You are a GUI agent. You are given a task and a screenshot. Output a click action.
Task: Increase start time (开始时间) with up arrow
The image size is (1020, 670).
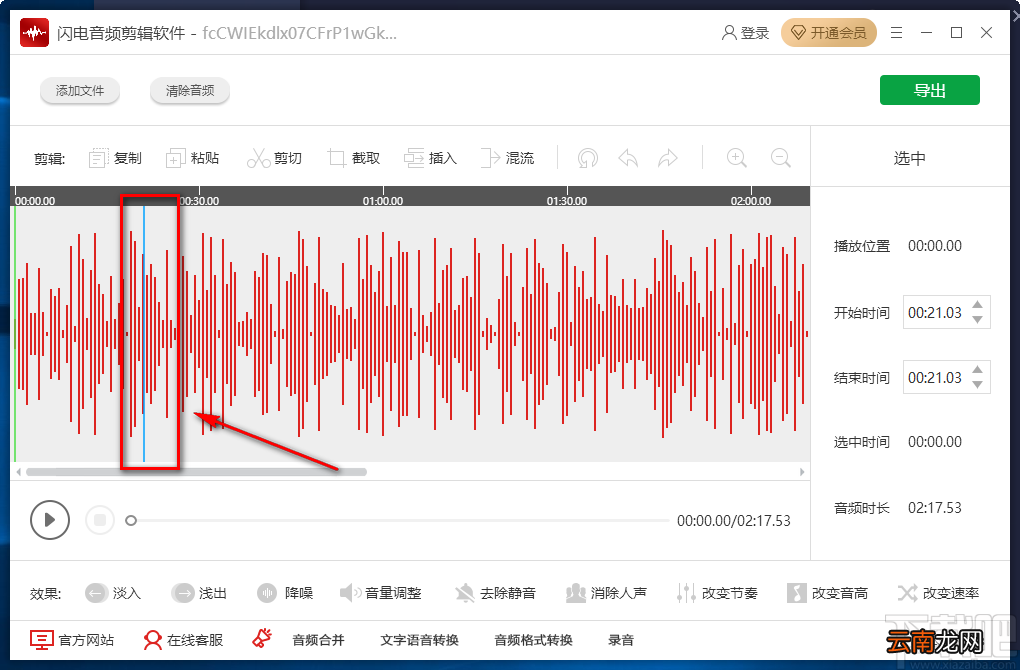977,304
